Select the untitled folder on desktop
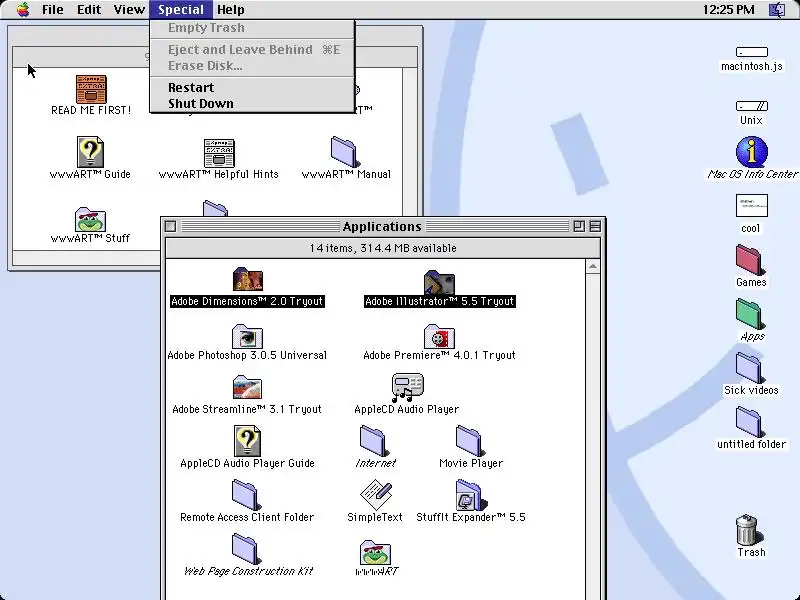Screen dimensions: 800x600 749,422
